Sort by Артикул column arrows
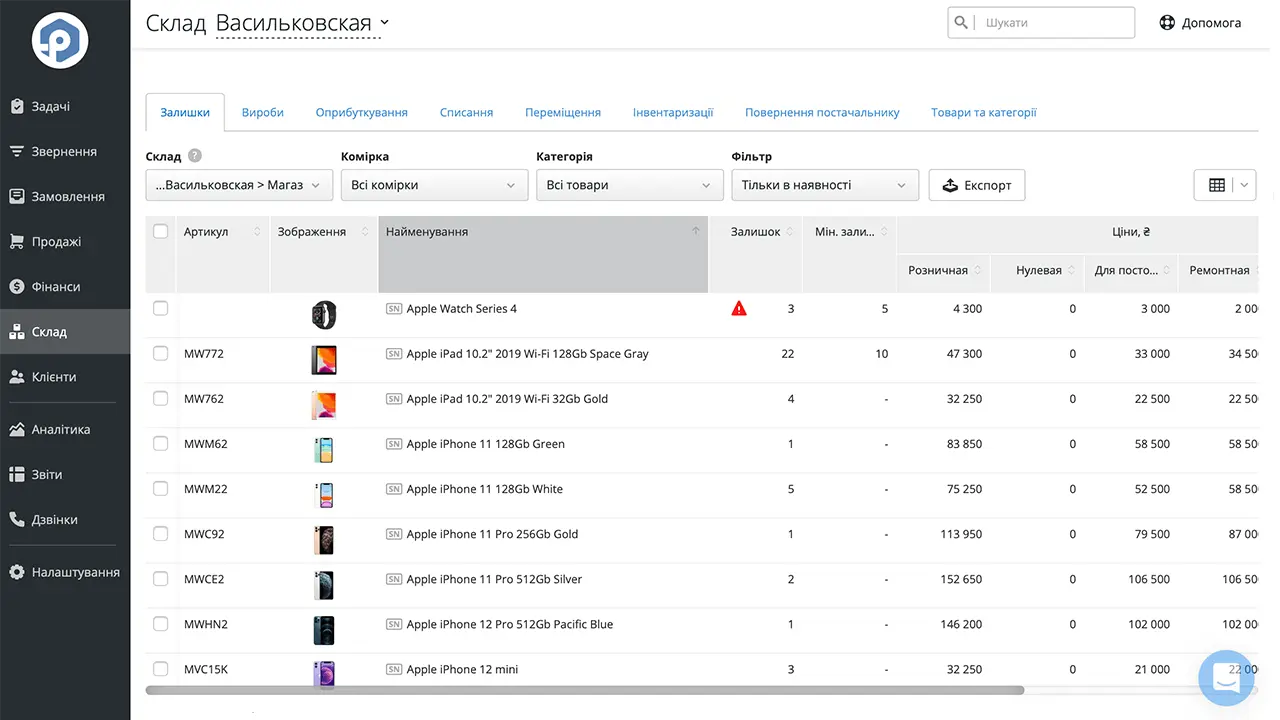Image resolution: width=1280 pixels, height=720 pixels. [257, 232]
